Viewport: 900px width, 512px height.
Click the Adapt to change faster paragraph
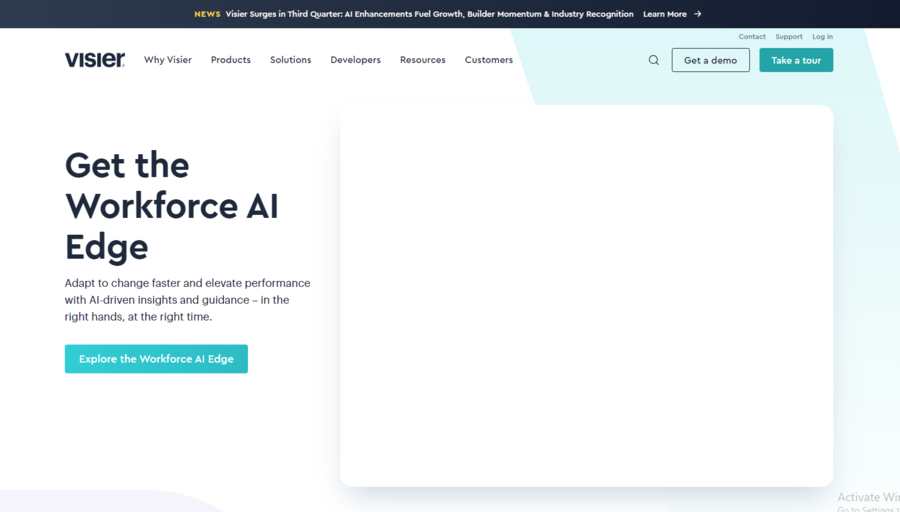coord(187,300)
